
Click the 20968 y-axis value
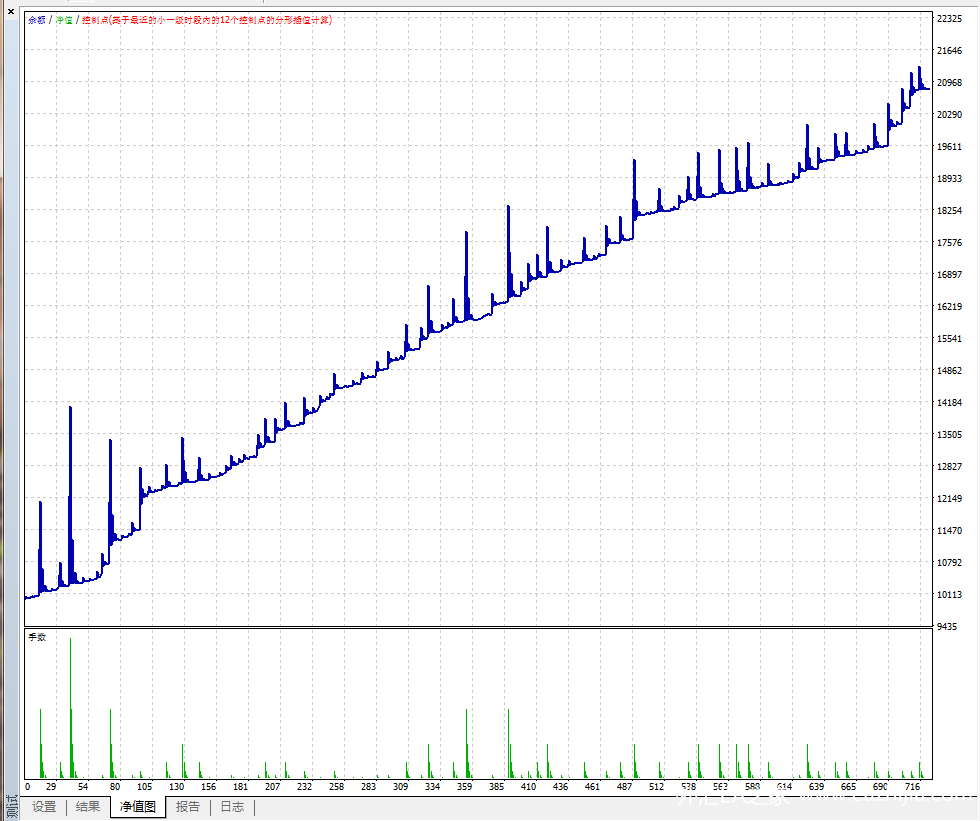point(949,82)
